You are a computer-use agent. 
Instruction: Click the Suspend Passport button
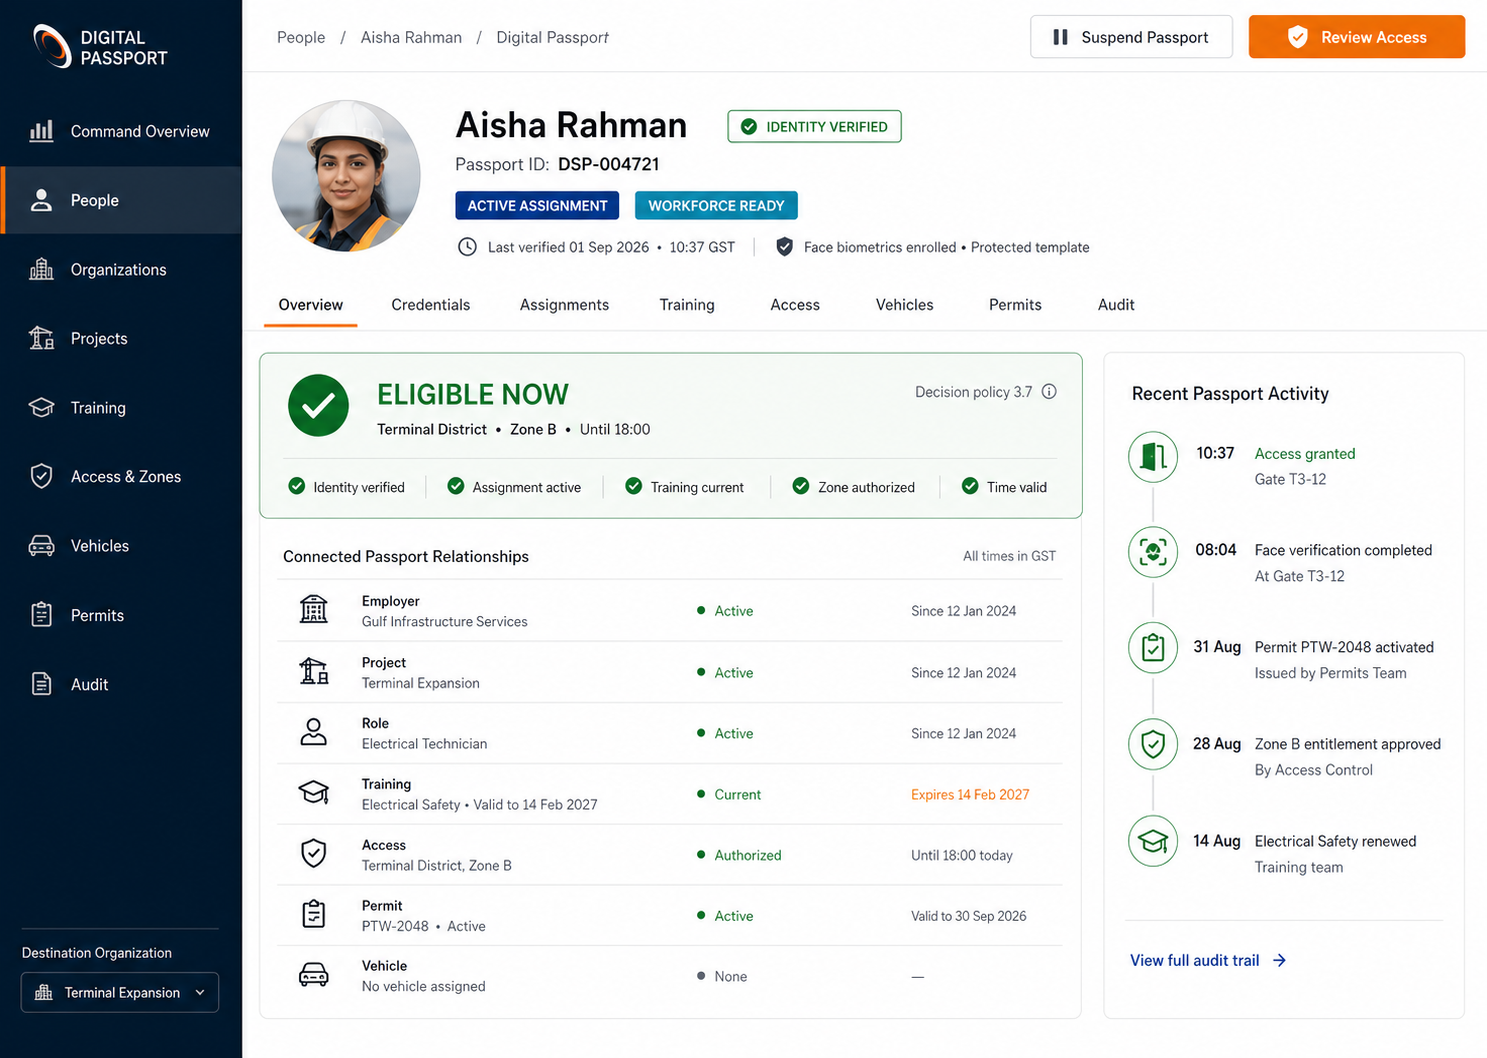coord(1131,37)
